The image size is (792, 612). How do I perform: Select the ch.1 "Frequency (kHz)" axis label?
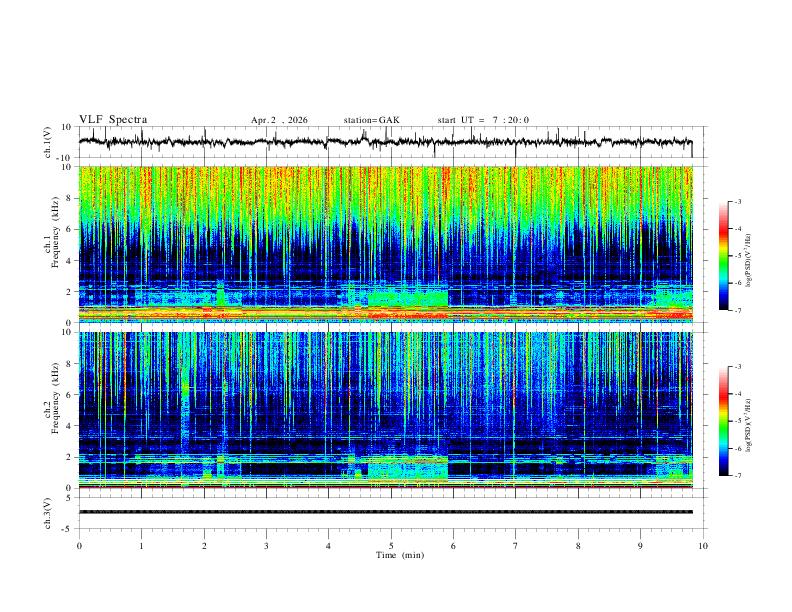point(55,233)
